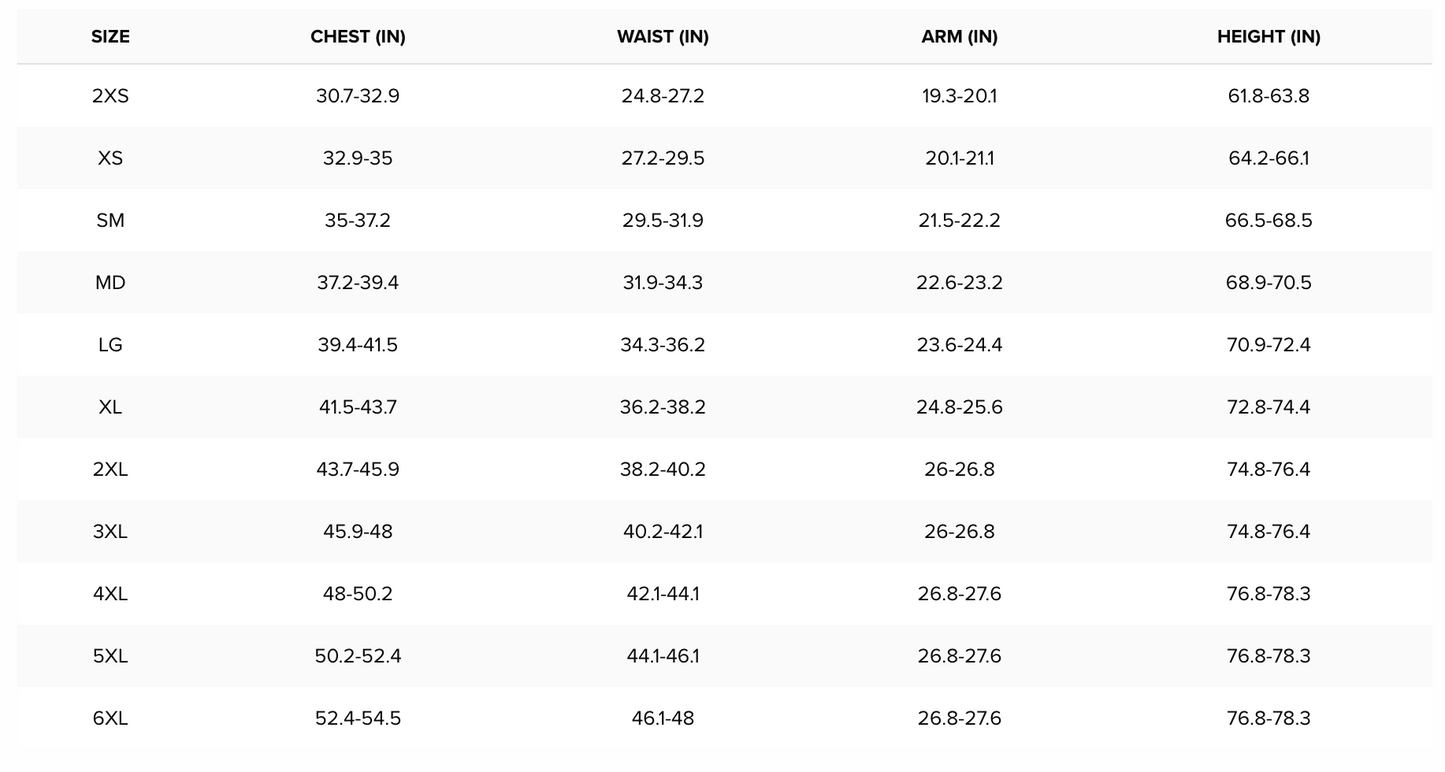Click the 5XL chest value 50.2-52.4
Image resolution: width=1445 pixels, height=772 pixels.
tap(358, 656)
